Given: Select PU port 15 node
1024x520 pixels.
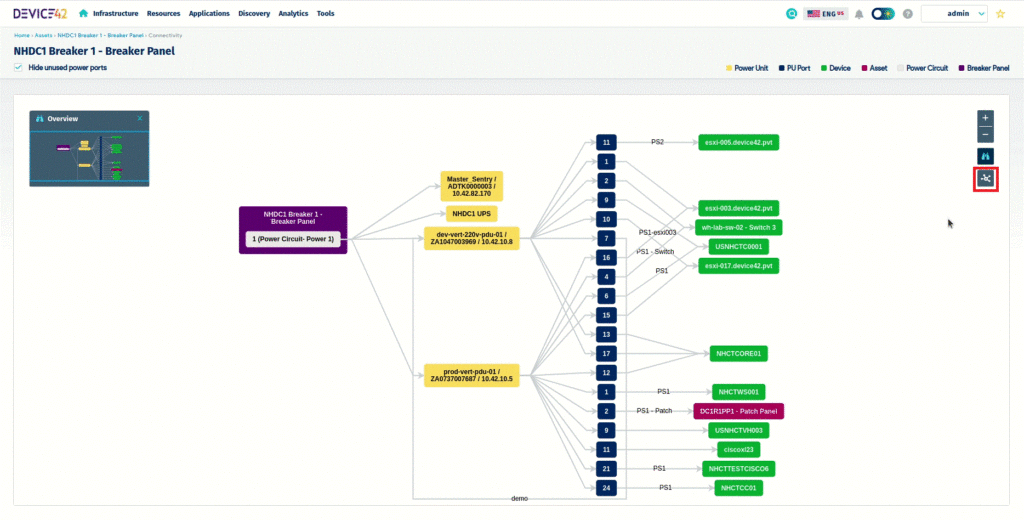Looking at the screenshot, I should click(x=606, y=316).
